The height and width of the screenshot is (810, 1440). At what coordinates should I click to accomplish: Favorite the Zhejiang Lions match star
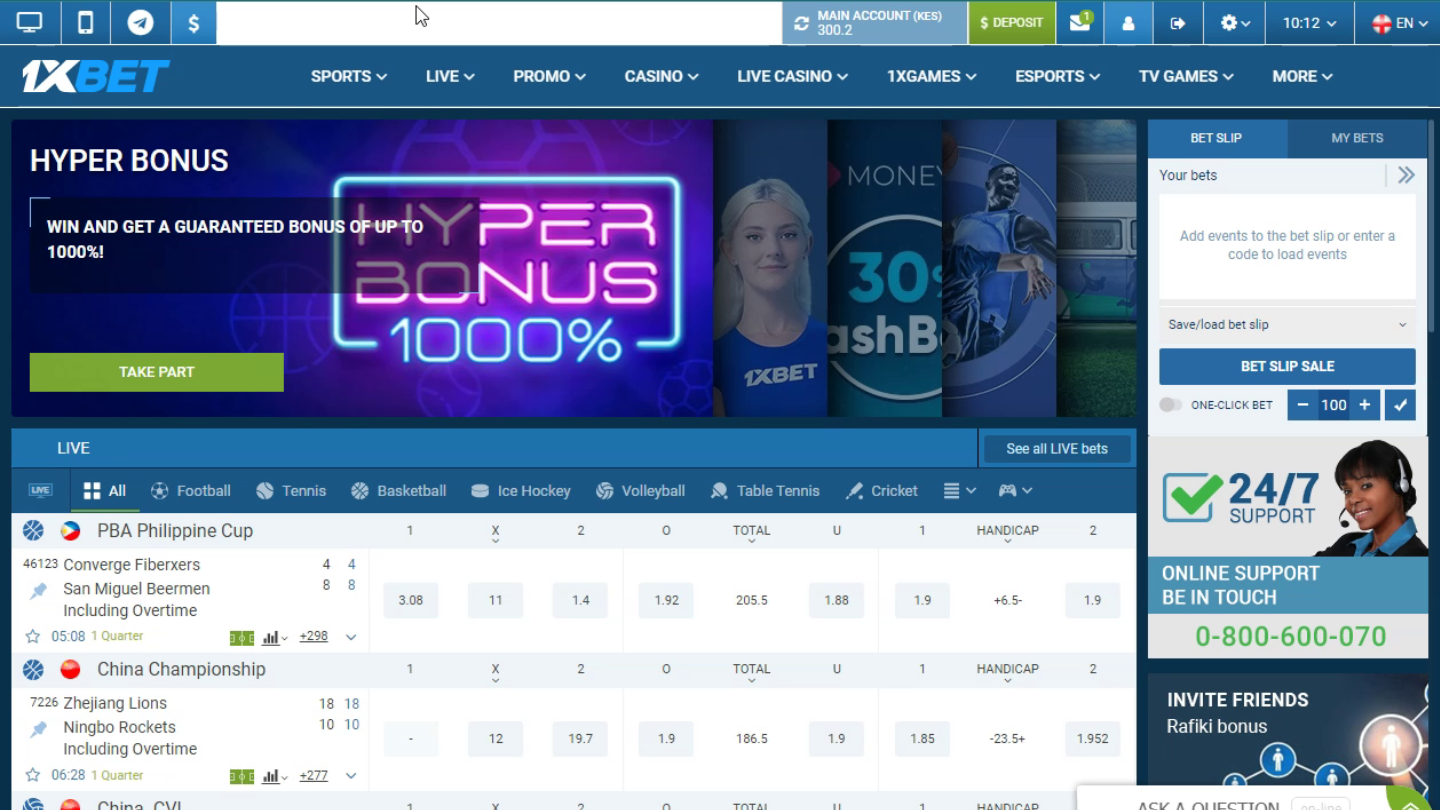click(x=32, y=775)
